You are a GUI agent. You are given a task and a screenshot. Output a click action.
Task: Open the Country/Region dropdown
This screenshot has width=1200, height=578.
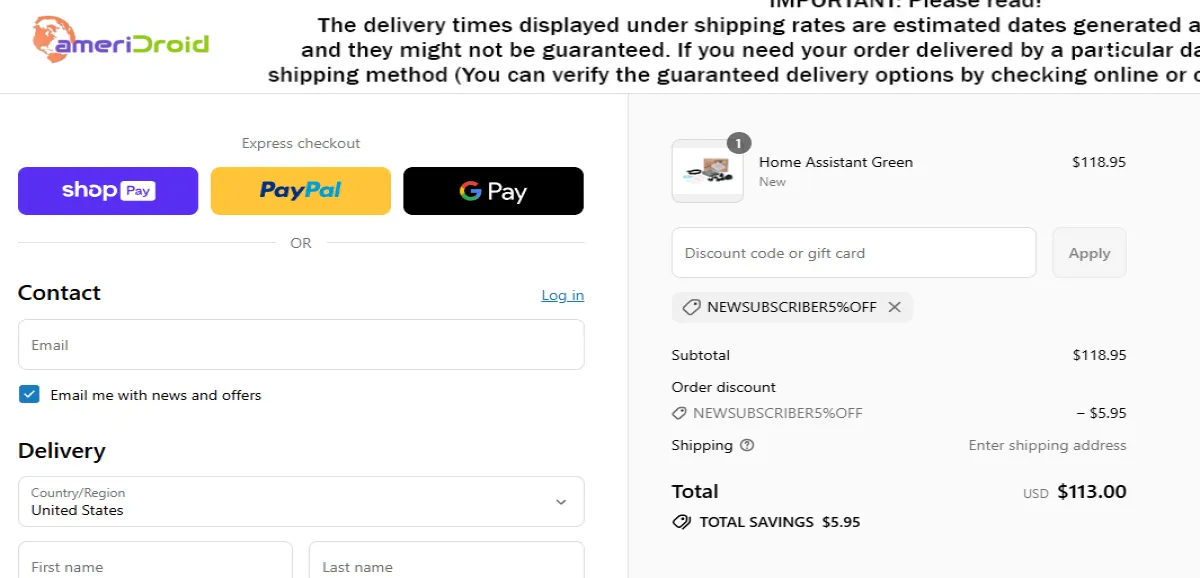pos(300,501)
